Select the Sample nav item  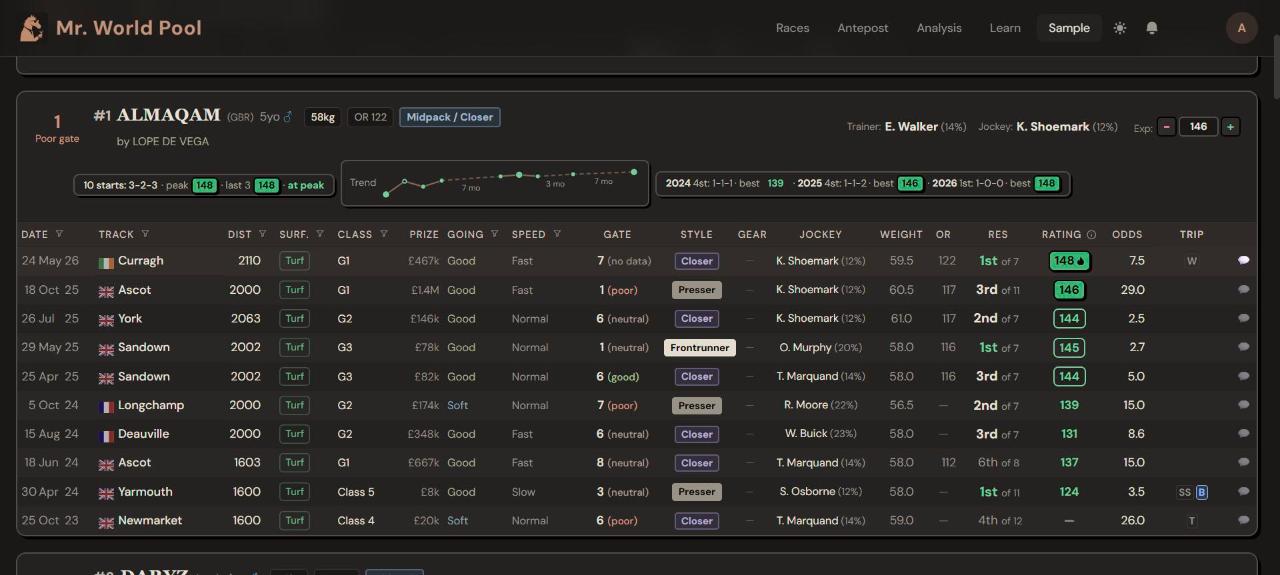click(1069, 28)
